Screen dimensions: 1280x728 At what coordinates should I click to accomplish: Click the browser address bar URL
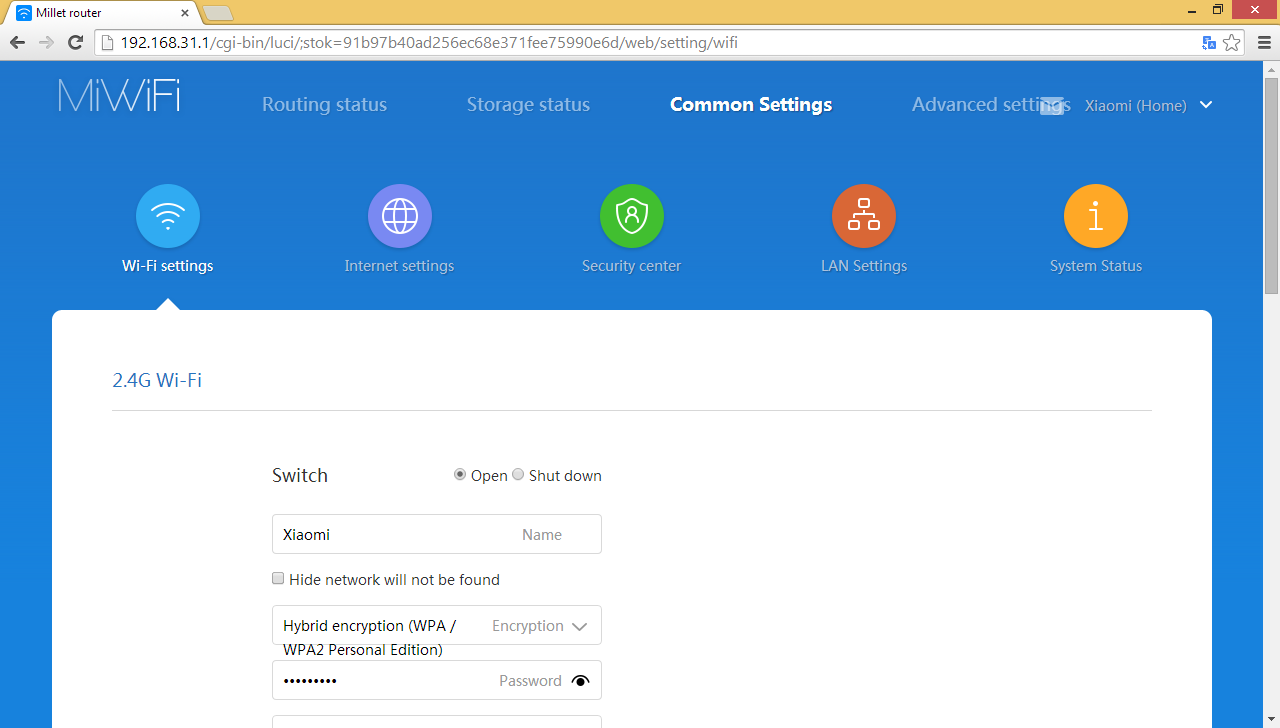(429, 43)
